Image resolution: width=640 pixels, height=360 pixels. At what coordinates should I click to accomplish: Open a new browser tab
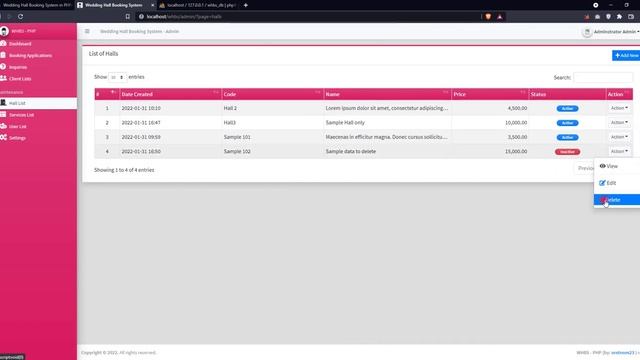pos(246,5)
